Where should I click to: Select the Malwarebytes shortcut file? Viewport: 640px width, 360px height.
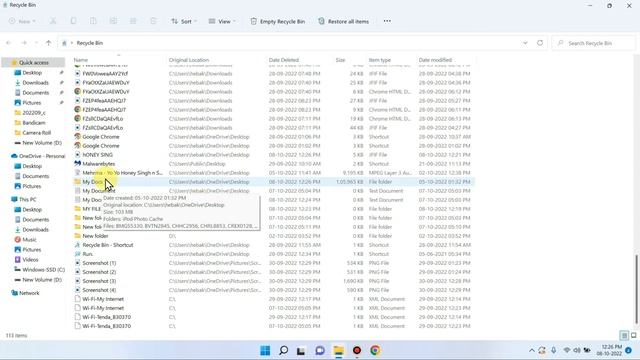pos(98,164)
